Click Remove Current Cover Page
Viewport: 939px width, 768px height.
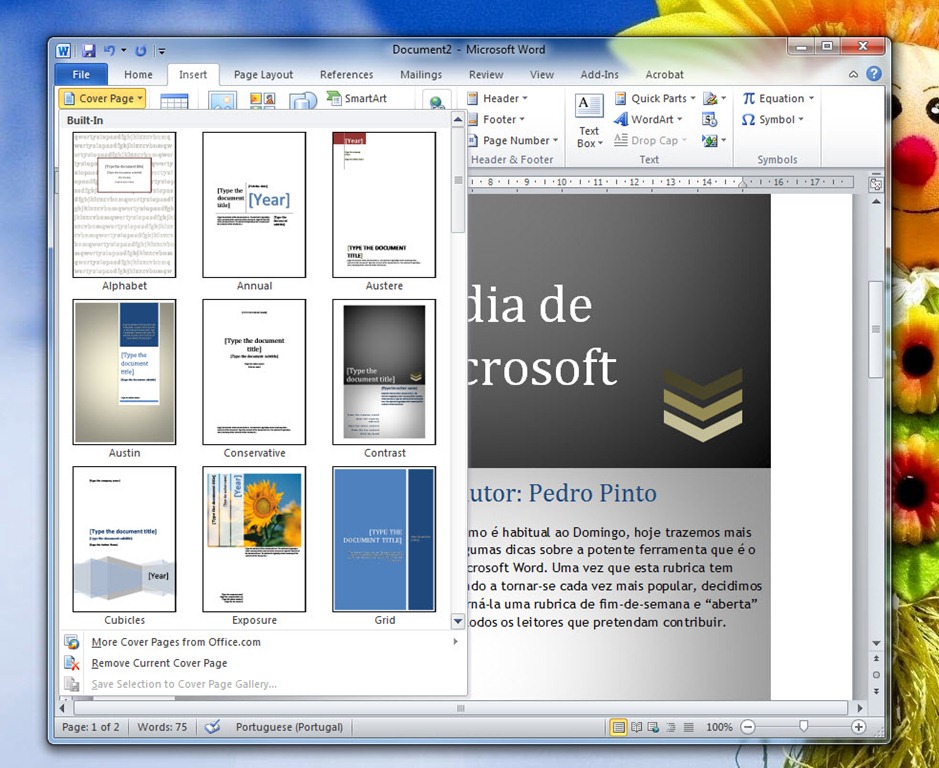coord(262,663)
